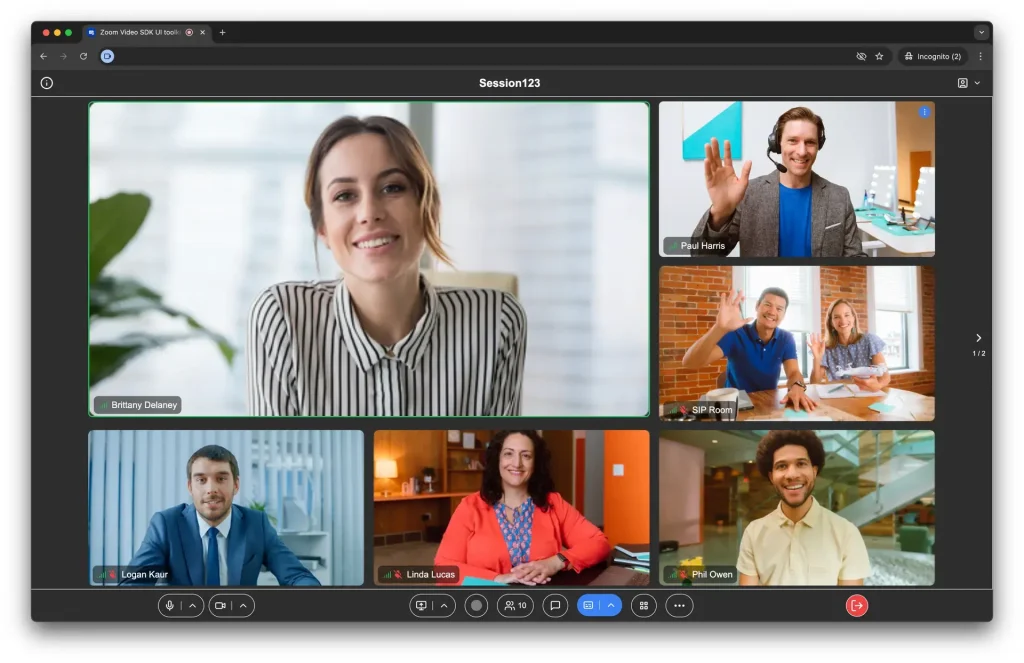Expand the camera options arrow
The width and height of the screenshot is (1024, 663).
243,605
